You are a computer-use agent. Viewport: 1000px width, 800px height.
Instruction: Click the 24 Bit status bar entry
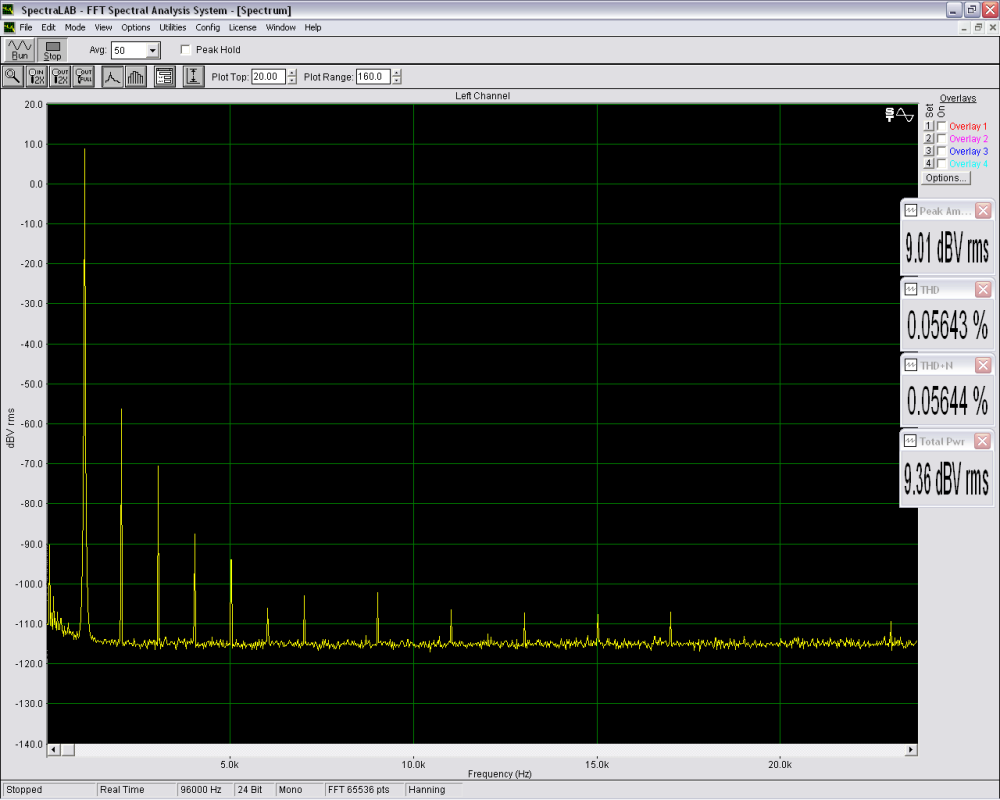254,790
